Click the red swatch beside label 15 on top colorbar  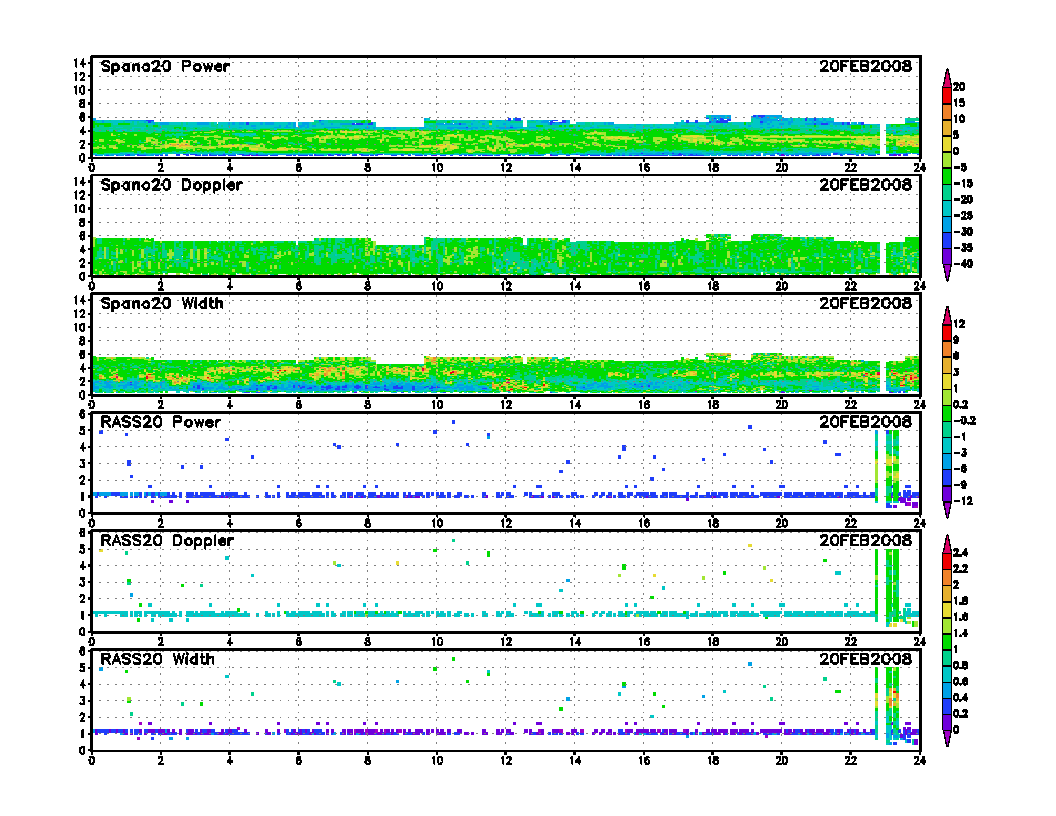(x=947, y=96)
